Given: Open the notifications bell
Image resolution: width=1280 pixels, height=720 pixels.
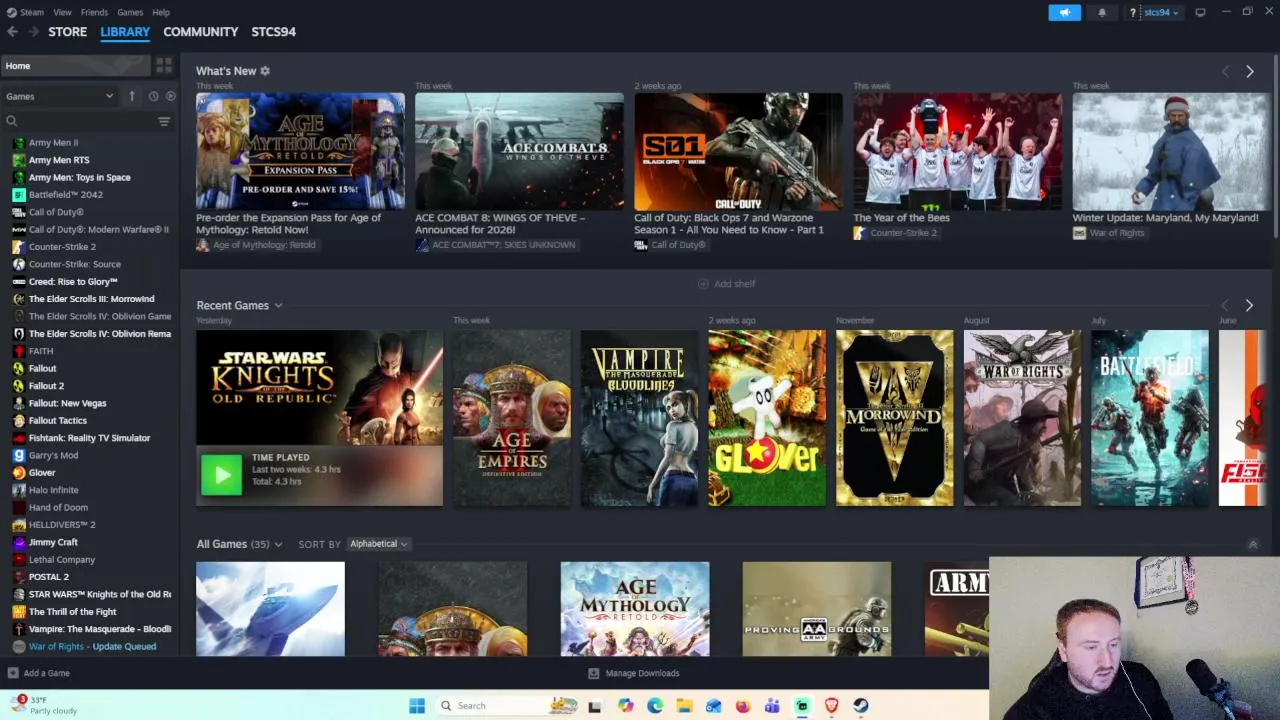Looking at the screenshot, I should [1102, 12].
